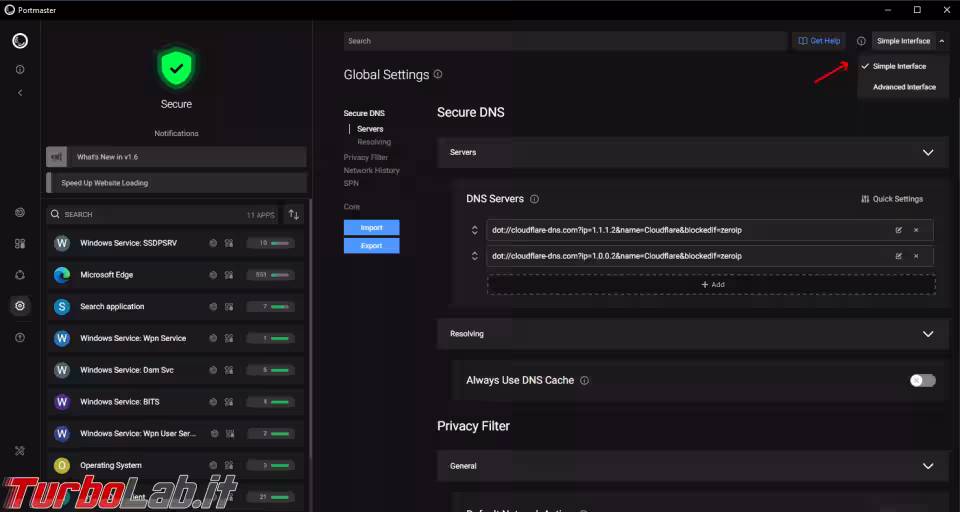Enable the Always Use DNS Cache switch
Viewport: 960px width, 512px height.
923,380
